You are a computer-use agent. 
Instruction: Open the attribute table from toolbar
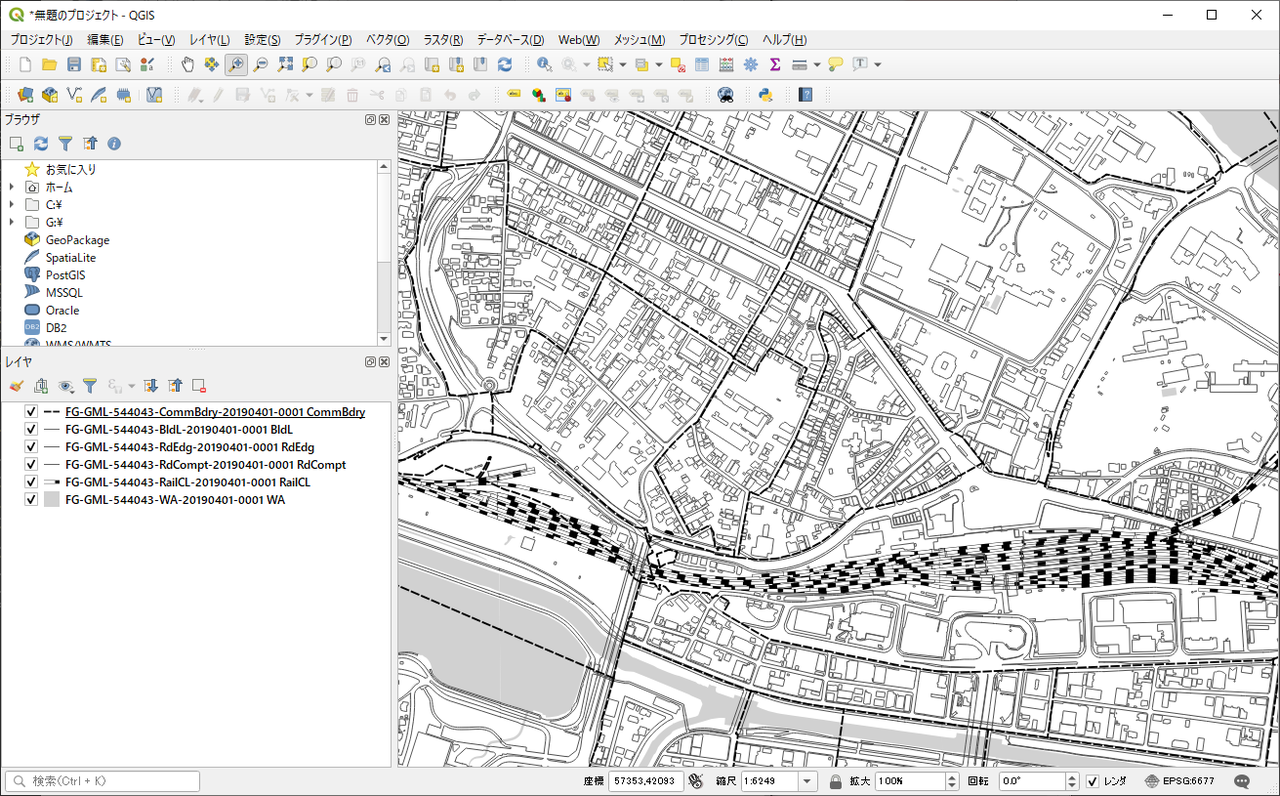(702, 65)
